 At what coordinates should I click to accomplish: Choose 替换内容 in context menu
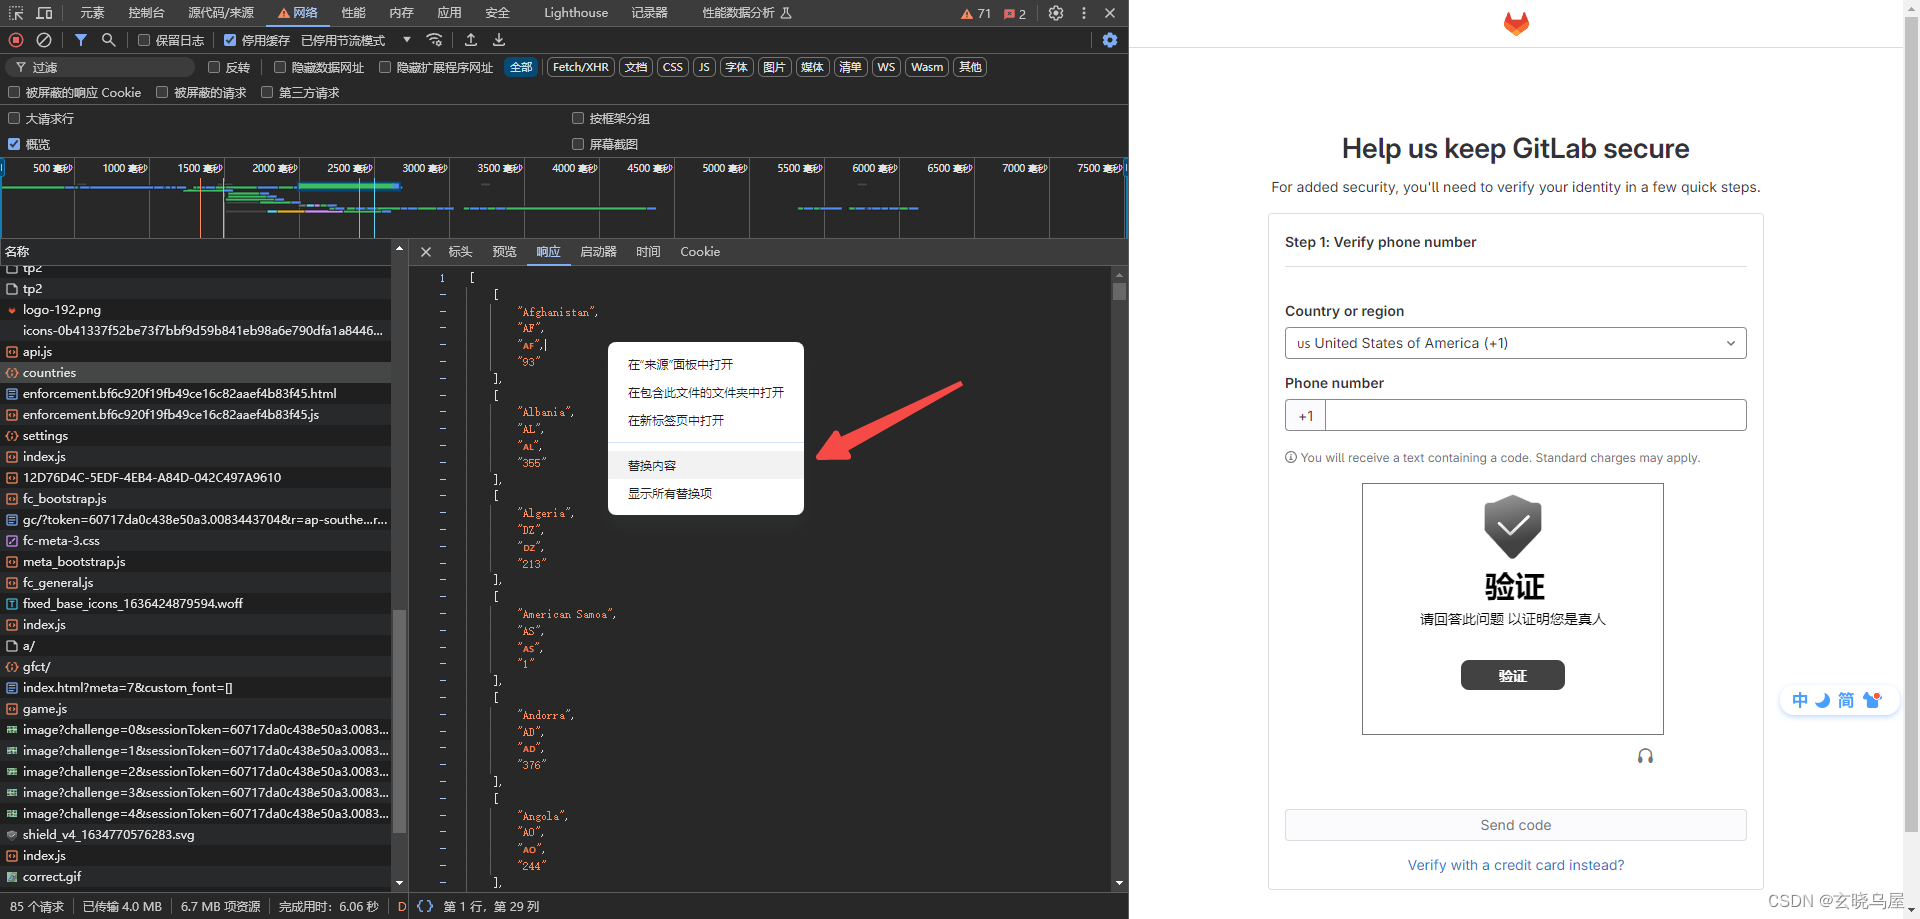tap(706, 465)
